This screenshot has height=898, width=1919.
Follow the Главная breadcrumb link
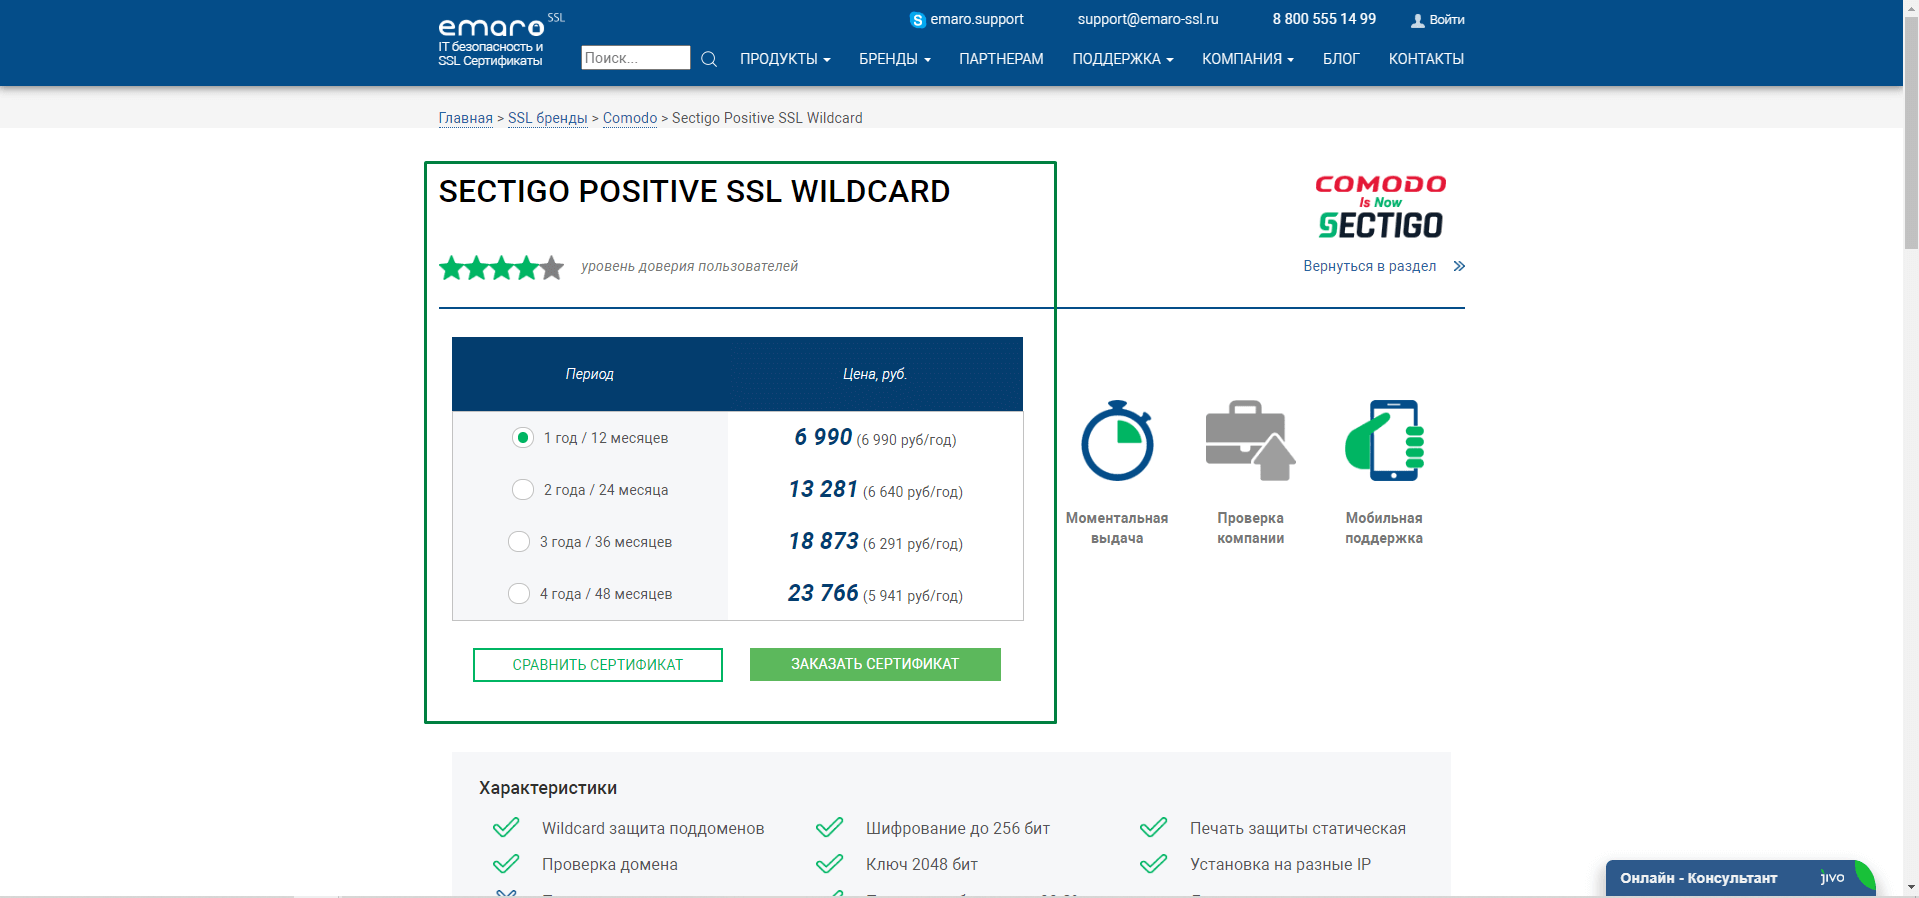466,118
